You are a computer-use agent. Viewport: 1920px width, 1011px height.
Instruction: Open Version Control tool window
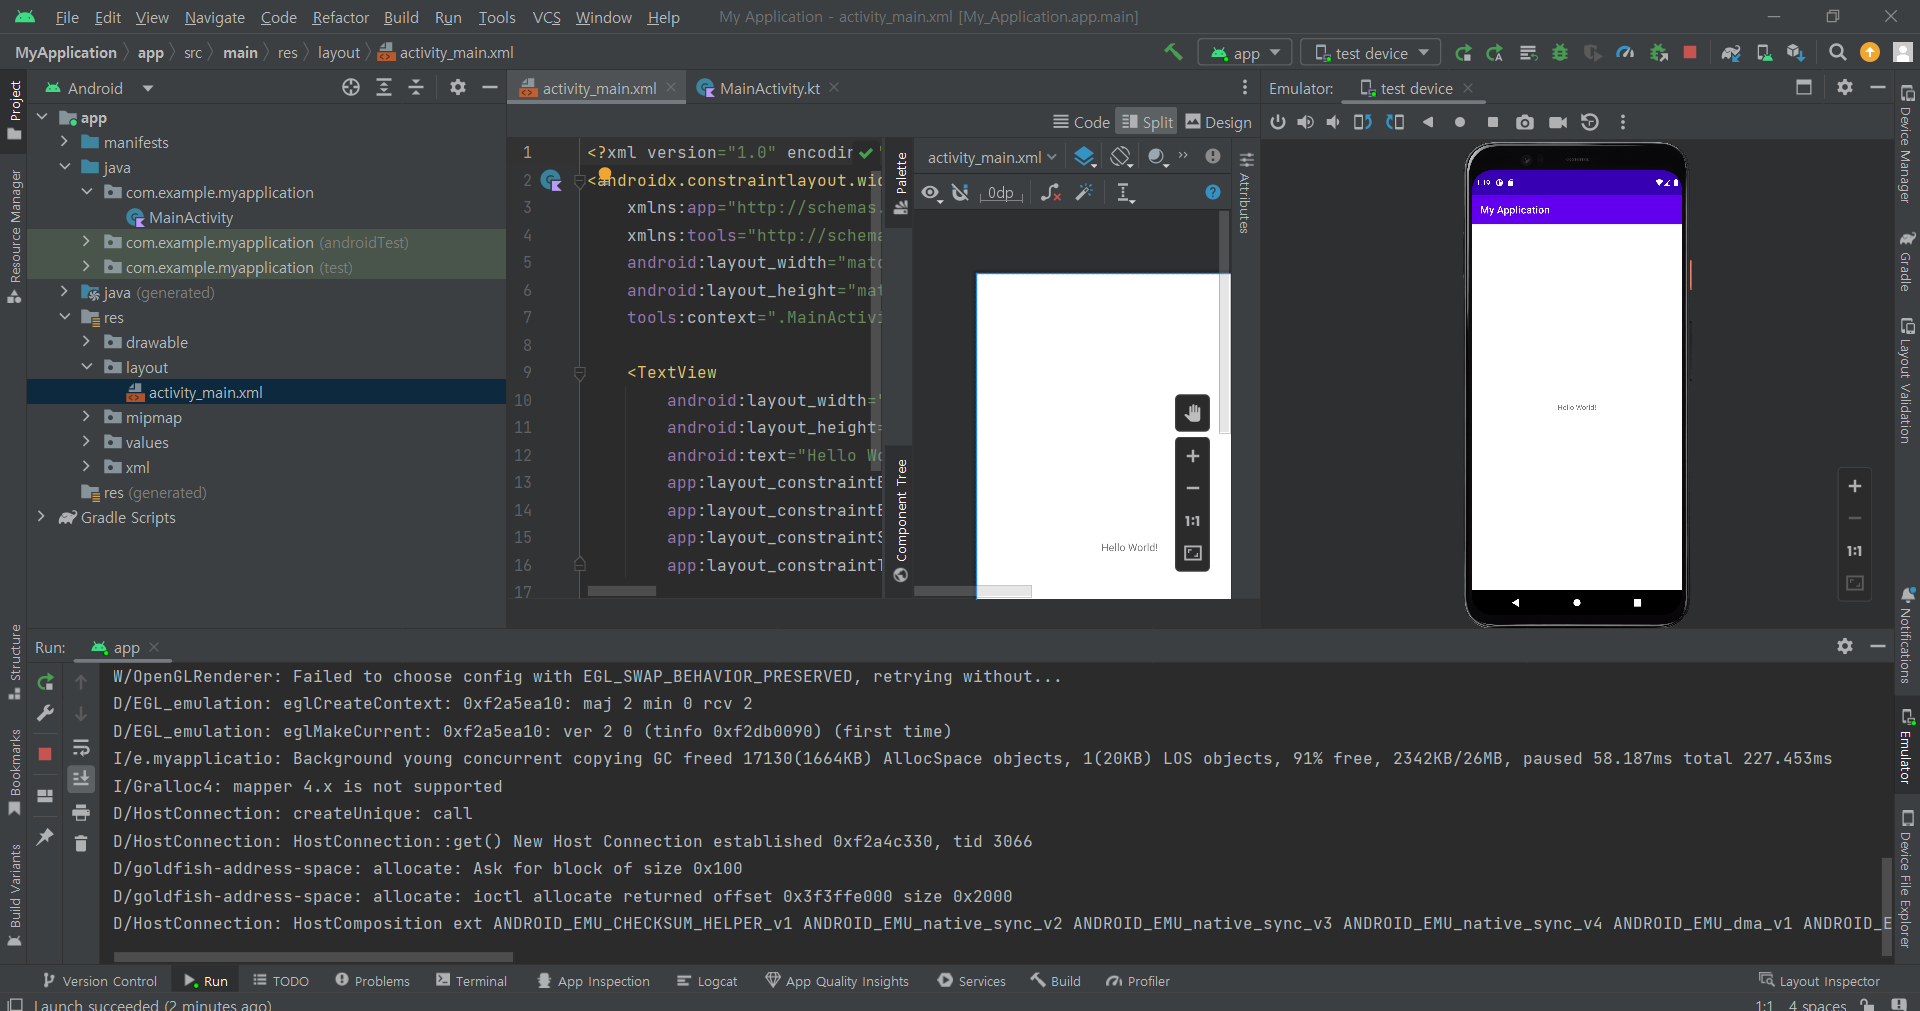99,981
